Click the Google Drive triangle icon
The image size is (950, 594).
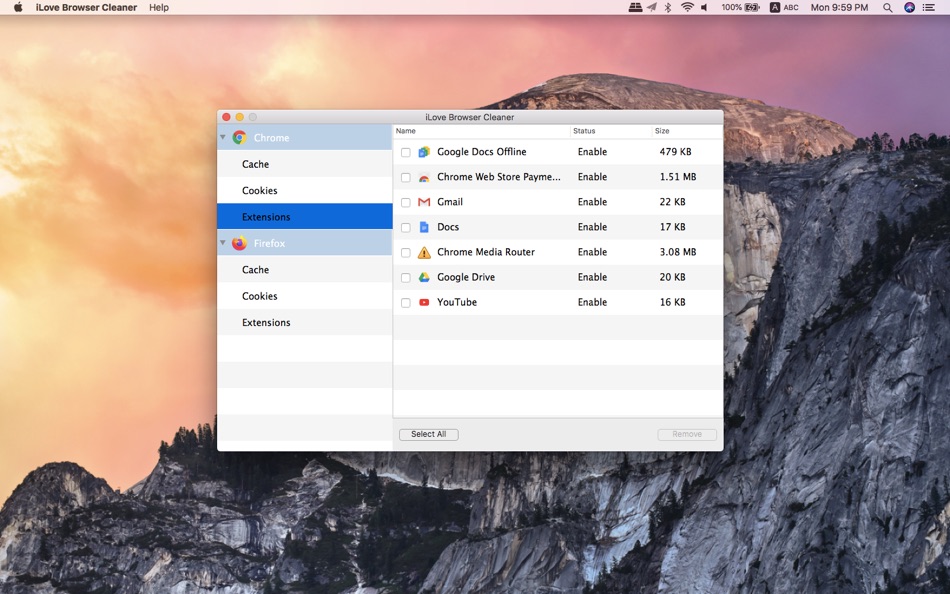click(424, 277)
